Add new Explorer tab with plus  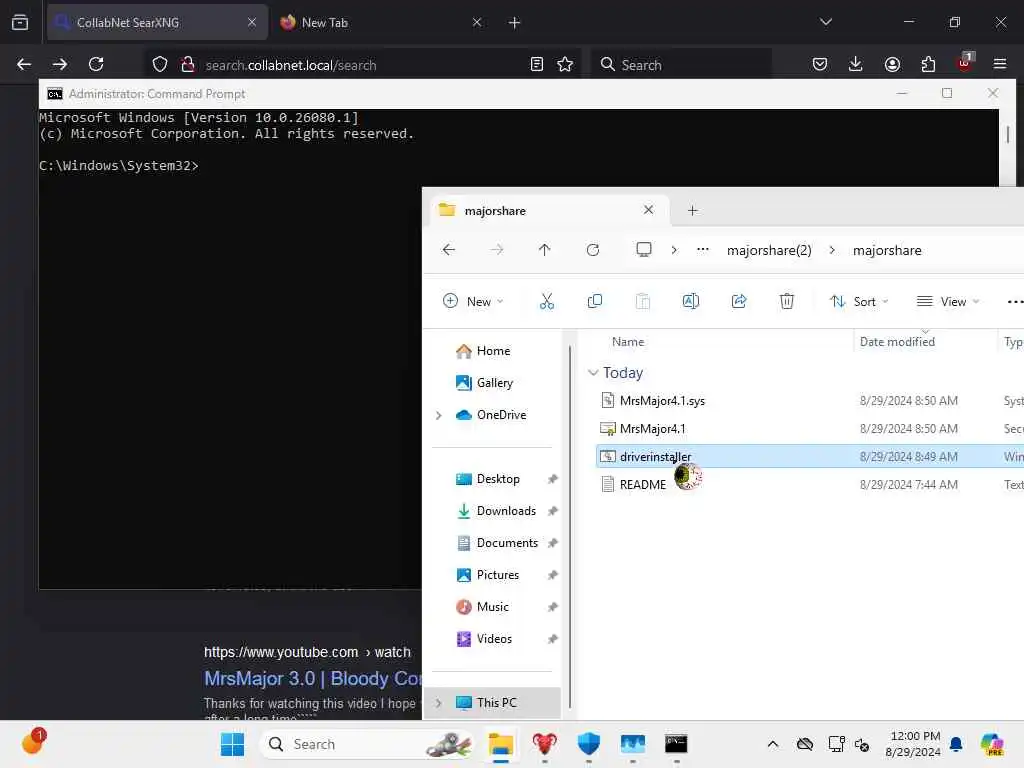(x=693, y=210)
